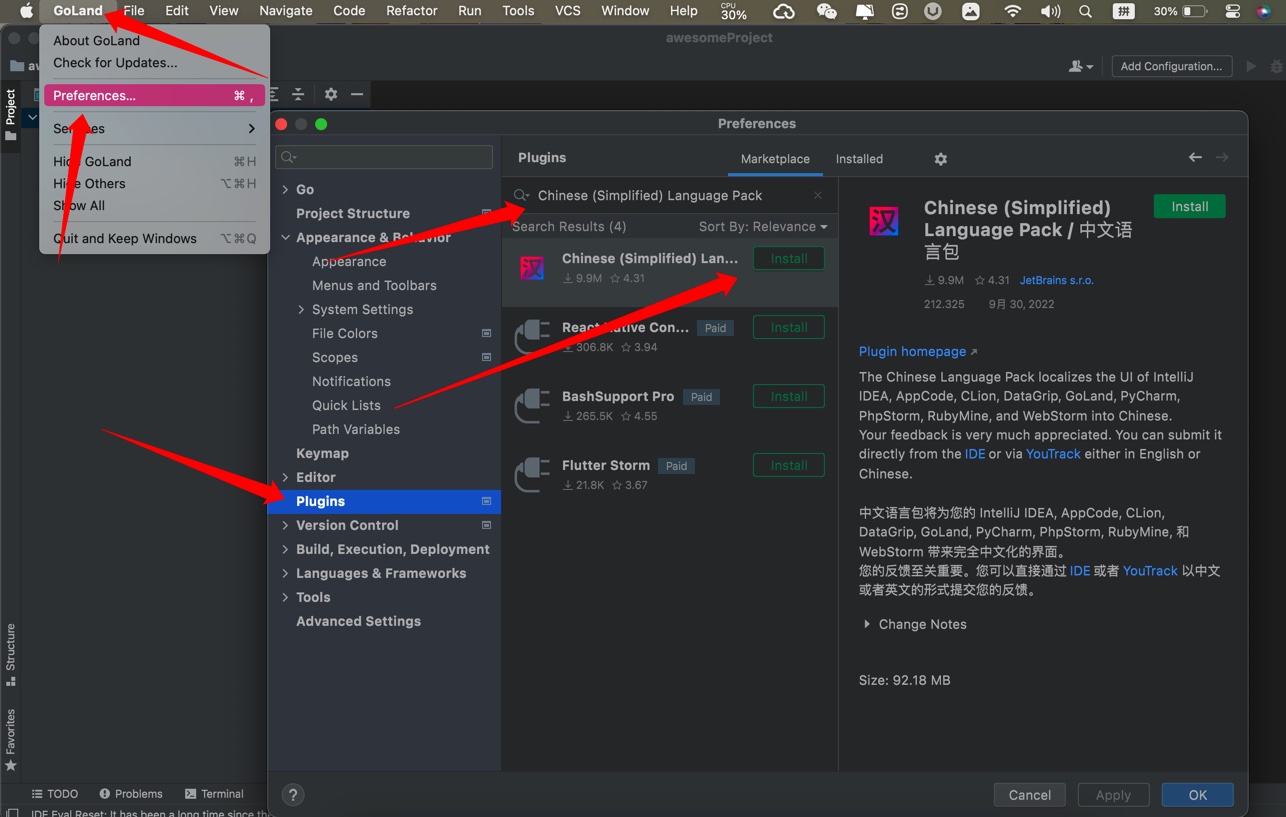
Task: Expand the Tools settings node
Action: point(285,598)
